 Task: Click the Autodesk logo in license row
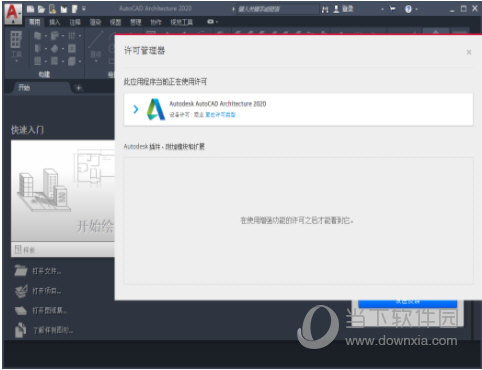(x=156, y=109)
